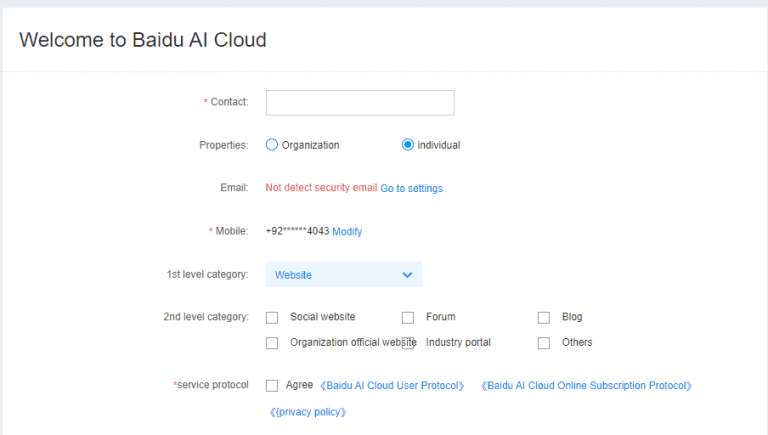Check the Social website checkbox
Viewport: 768px width, 435px height.
coord(272,317)
